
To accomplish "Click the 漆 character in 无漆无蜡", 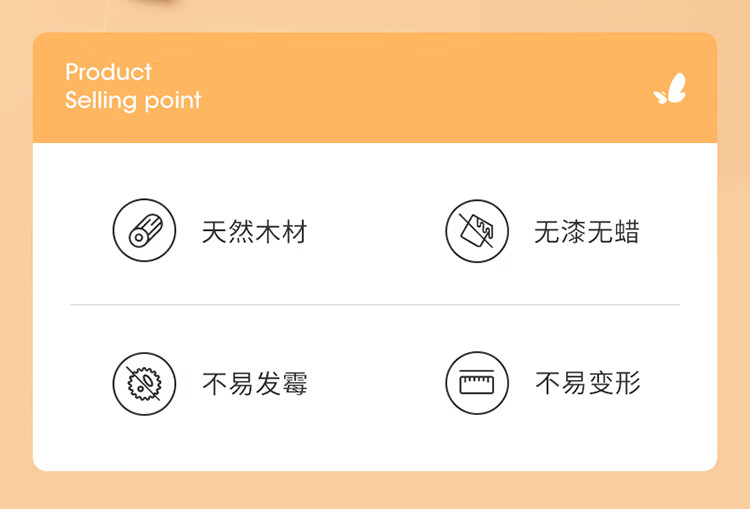I will (x=574, y=232).
